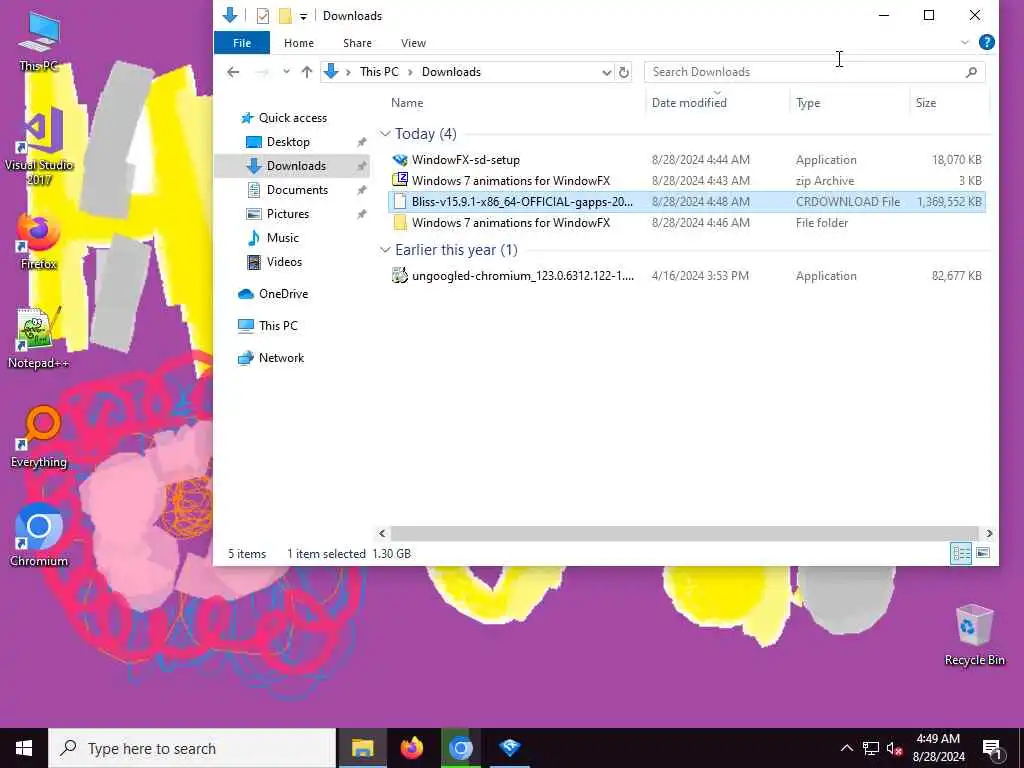Viewport: 1024px width, 768px height.
Task: Open File Explorer from taskbar
Action: (x=362, y=748)
